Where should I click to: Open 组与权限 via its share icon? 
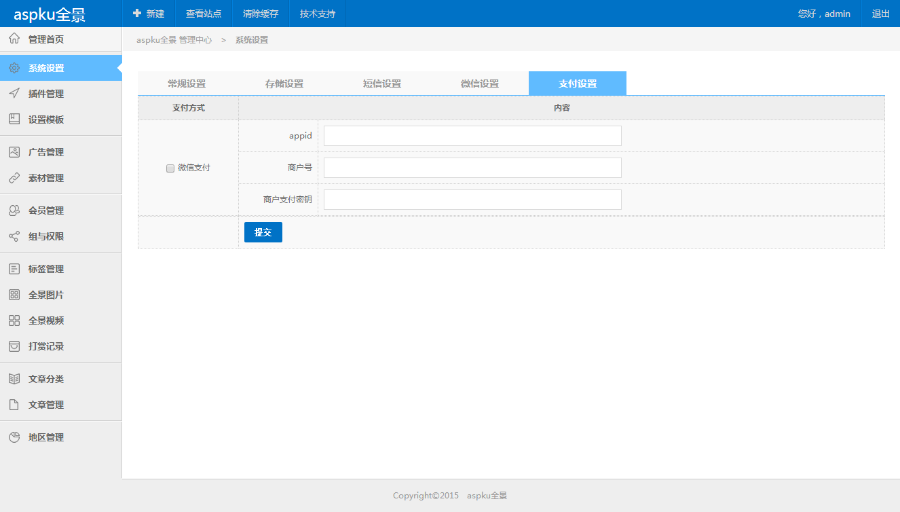(14, 237)
